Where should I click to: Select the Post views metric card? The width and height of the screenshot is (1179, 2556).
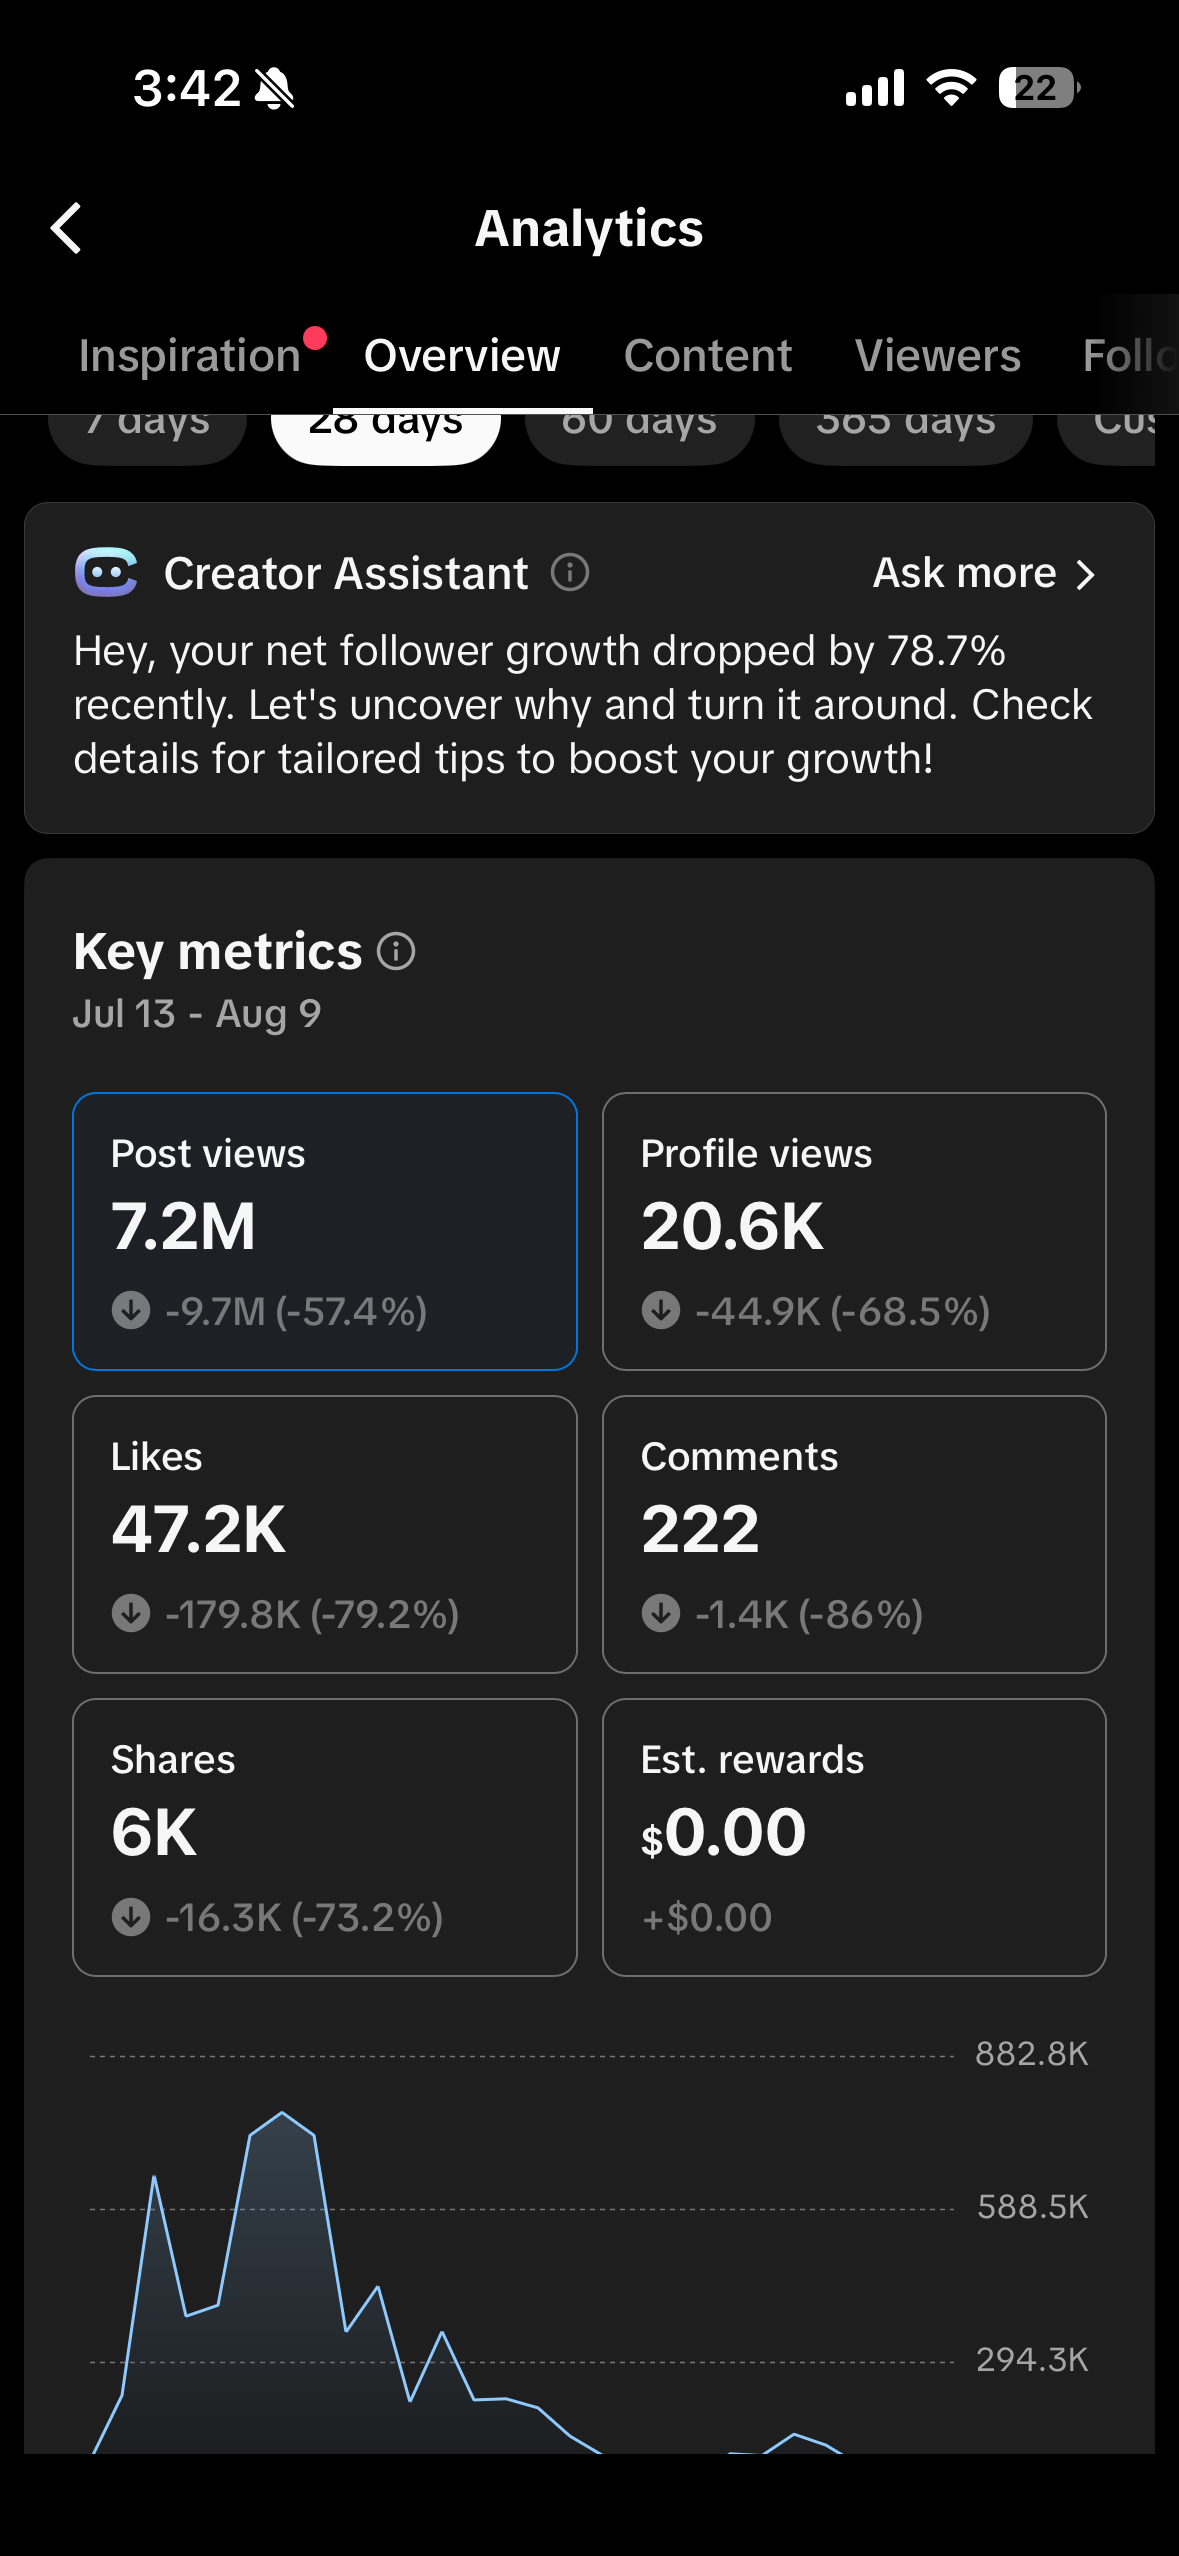click(x=325, y=1231)
